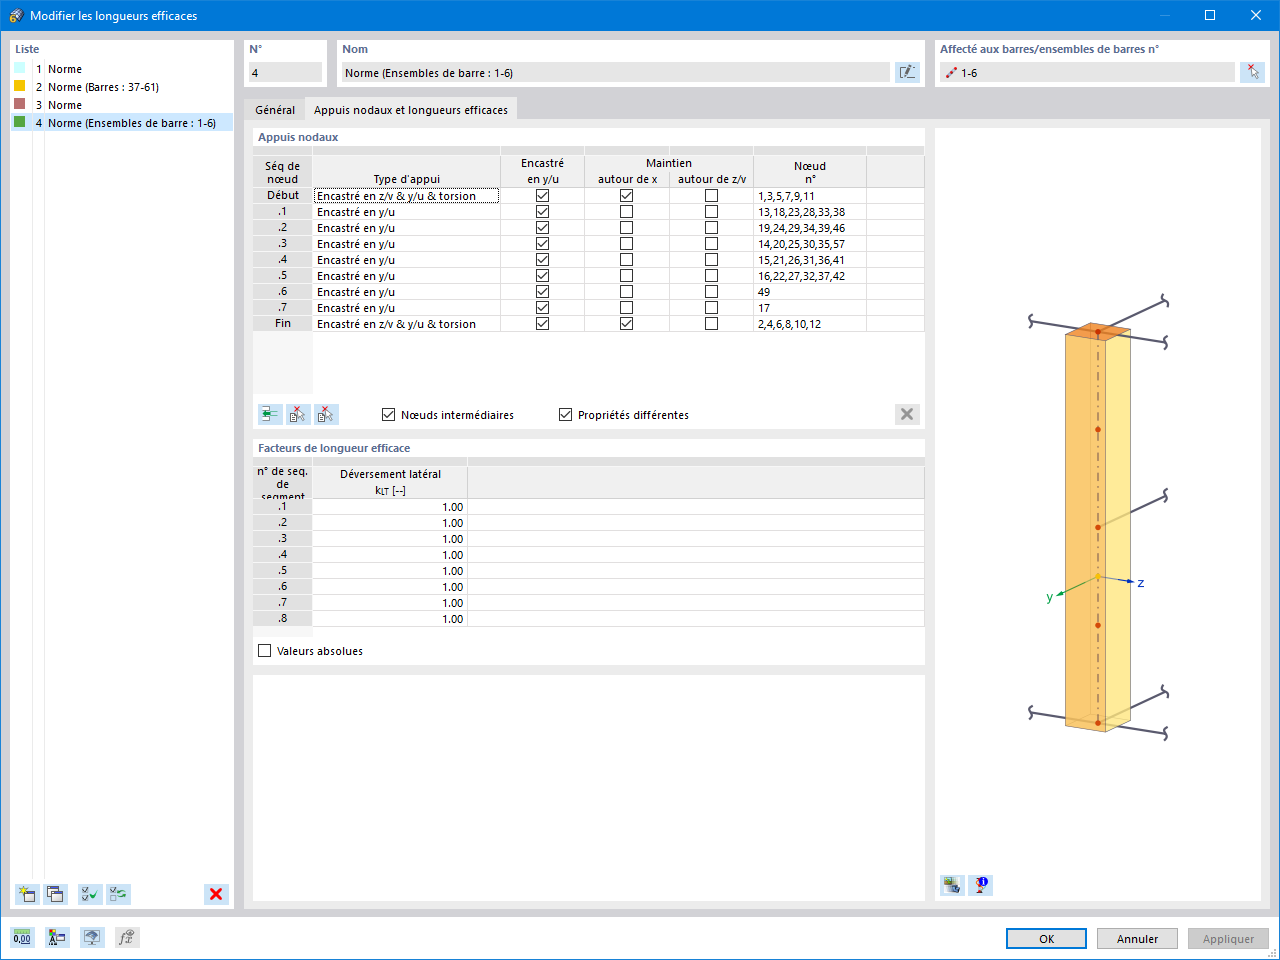This screenshot has width=1280, height=960.
Task: Uncheck Encastré en y/u for the Début row
Action: [543, 196]
